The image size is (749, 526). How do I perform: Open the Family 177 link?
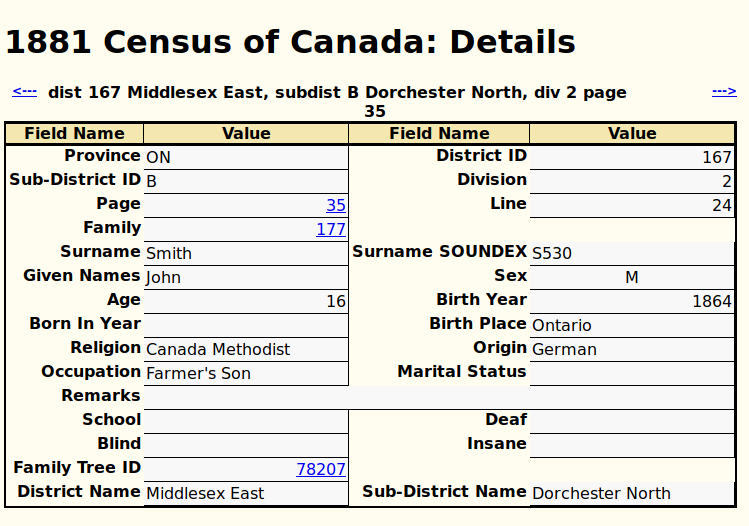click(331, 229)
